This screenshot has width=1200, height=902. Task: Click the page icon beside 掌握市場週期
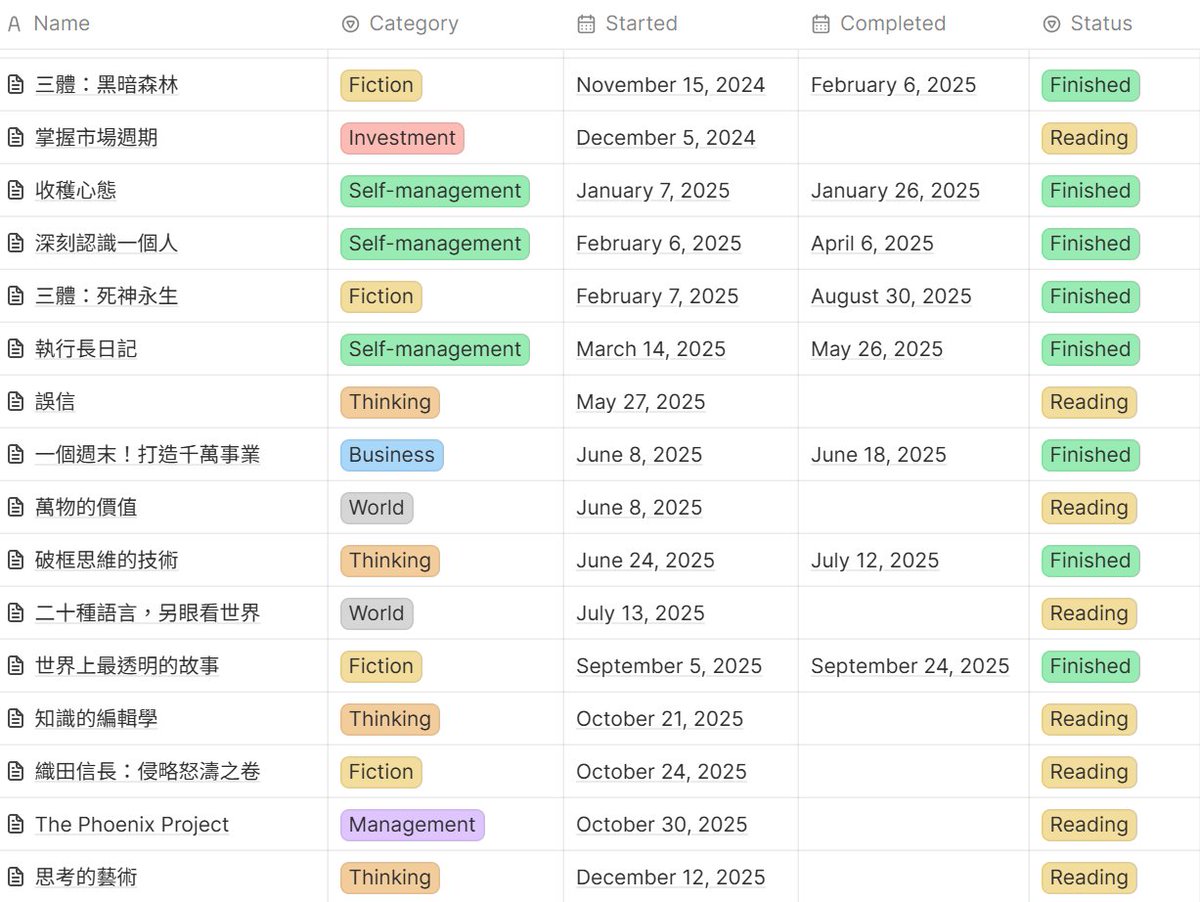(x=15, y=138)
